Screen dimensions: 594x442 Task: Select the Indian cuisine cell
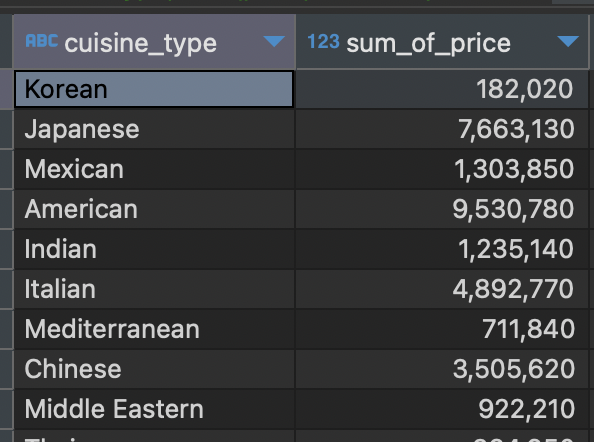click(x=154, y=249)
